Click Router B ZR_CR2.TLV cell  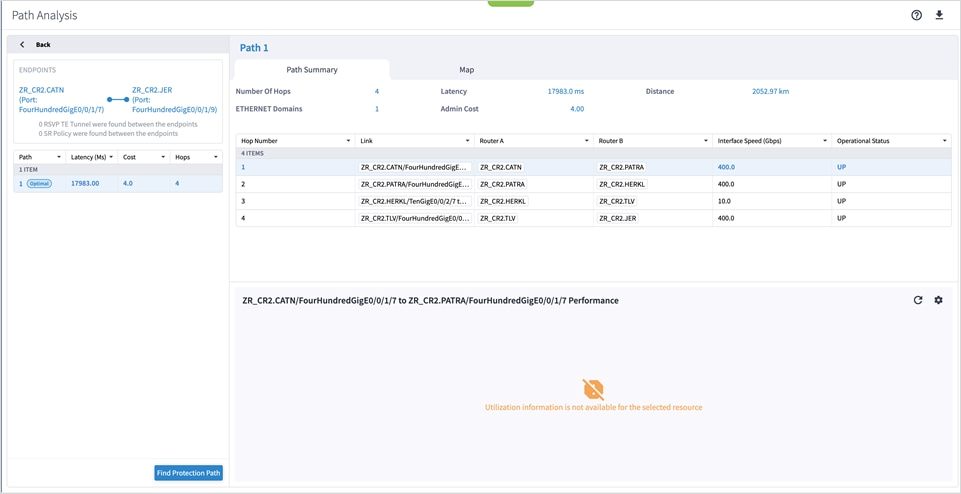tap(617, 201)
